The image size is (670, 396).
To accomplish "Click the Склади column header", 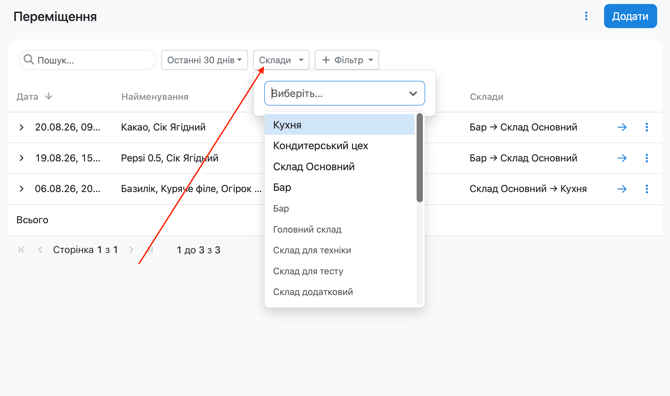I will pos(486,97).
